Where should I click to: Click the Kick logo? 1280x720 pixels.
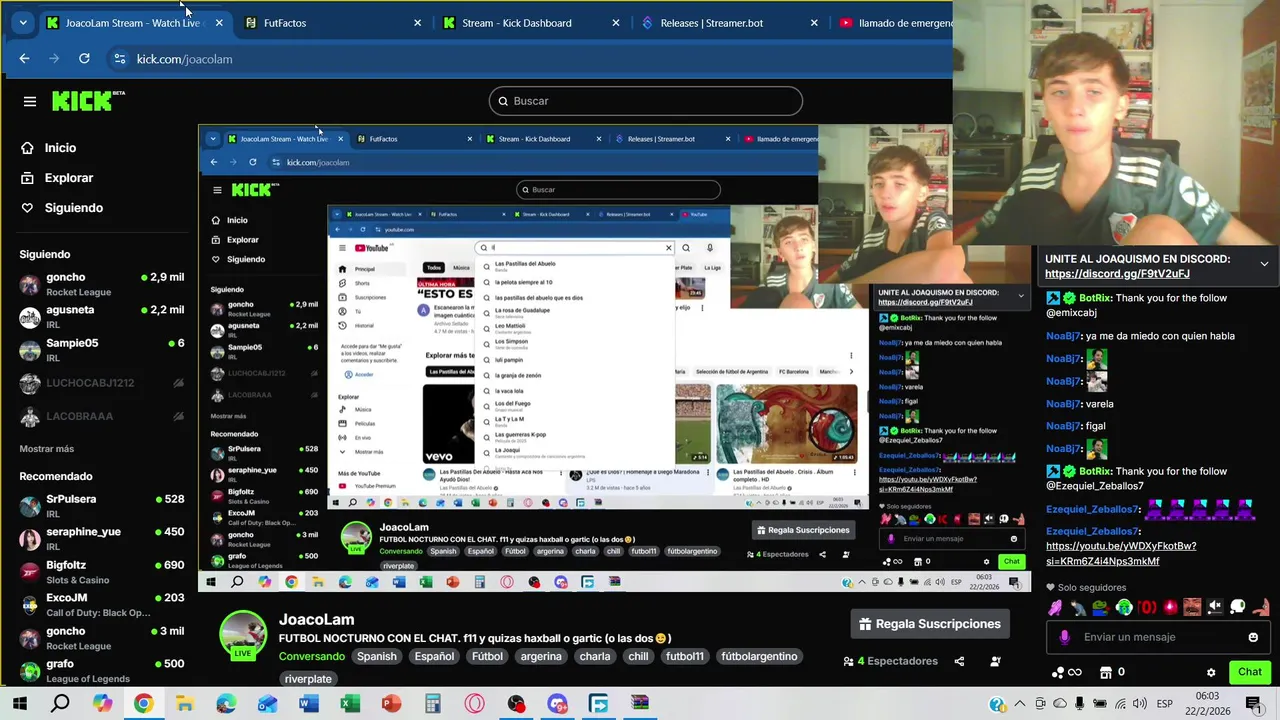88,100
